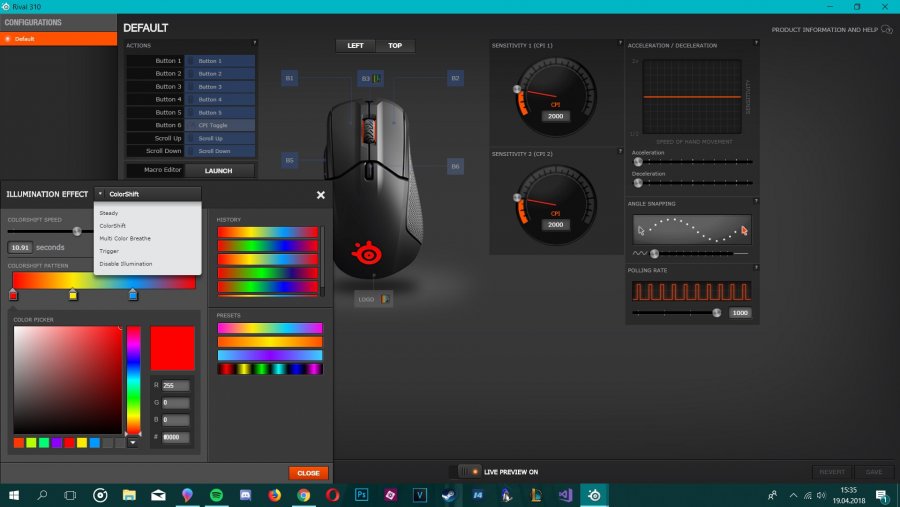Select the B2 button marker on the mouse diagram
900x507 pixels.
pos(455,78)
